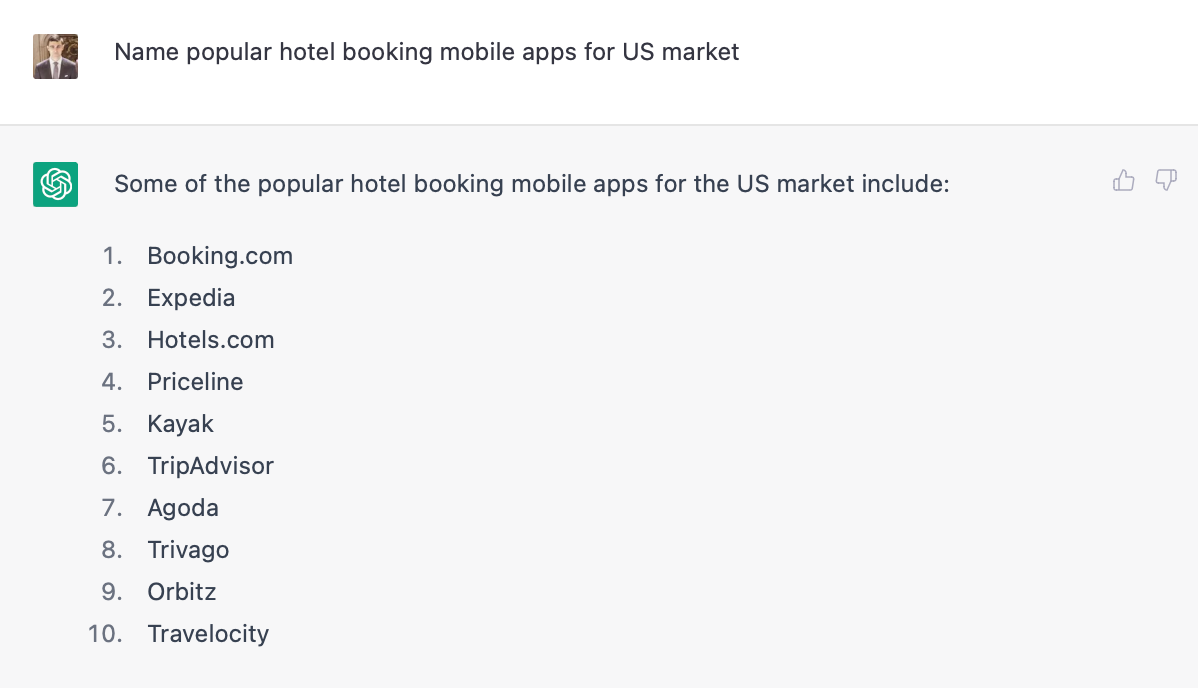Click the Priceline list entry
1198x688 pixels.
point(195,382)
